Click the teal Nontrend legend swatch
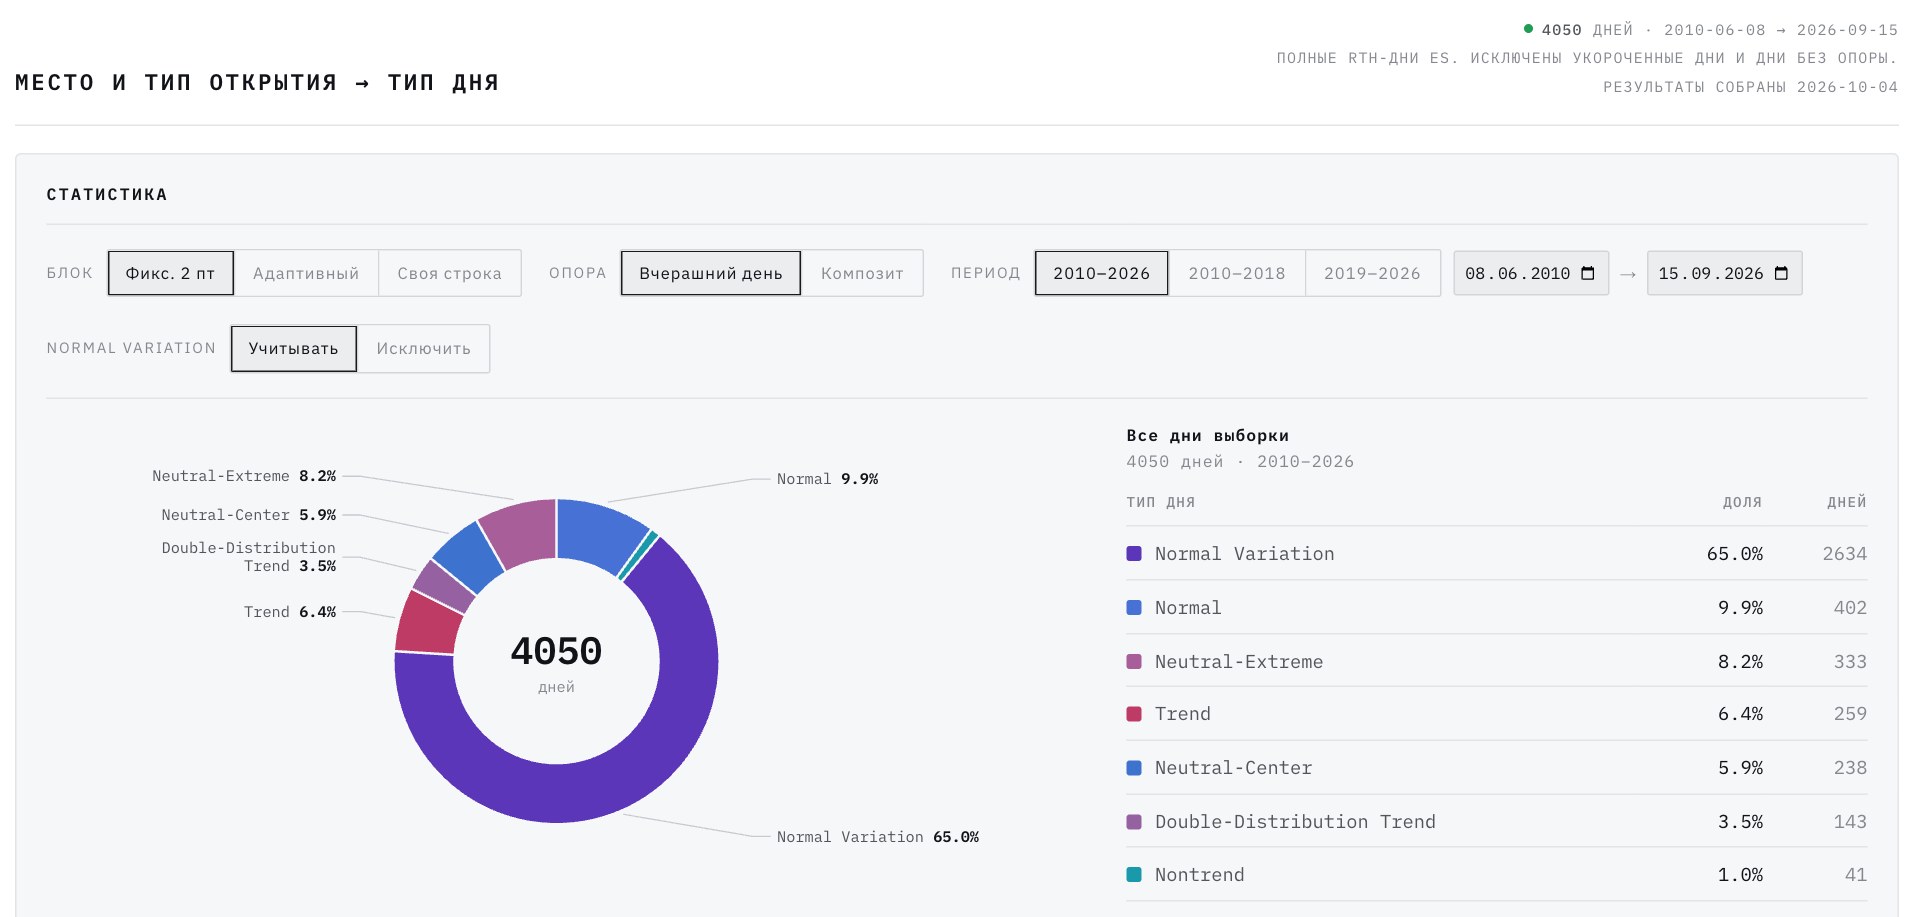 (1134, 875)
